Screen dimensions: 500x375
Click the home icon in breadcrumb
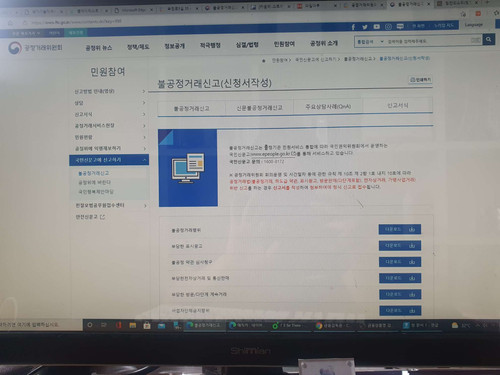point(264,61)
